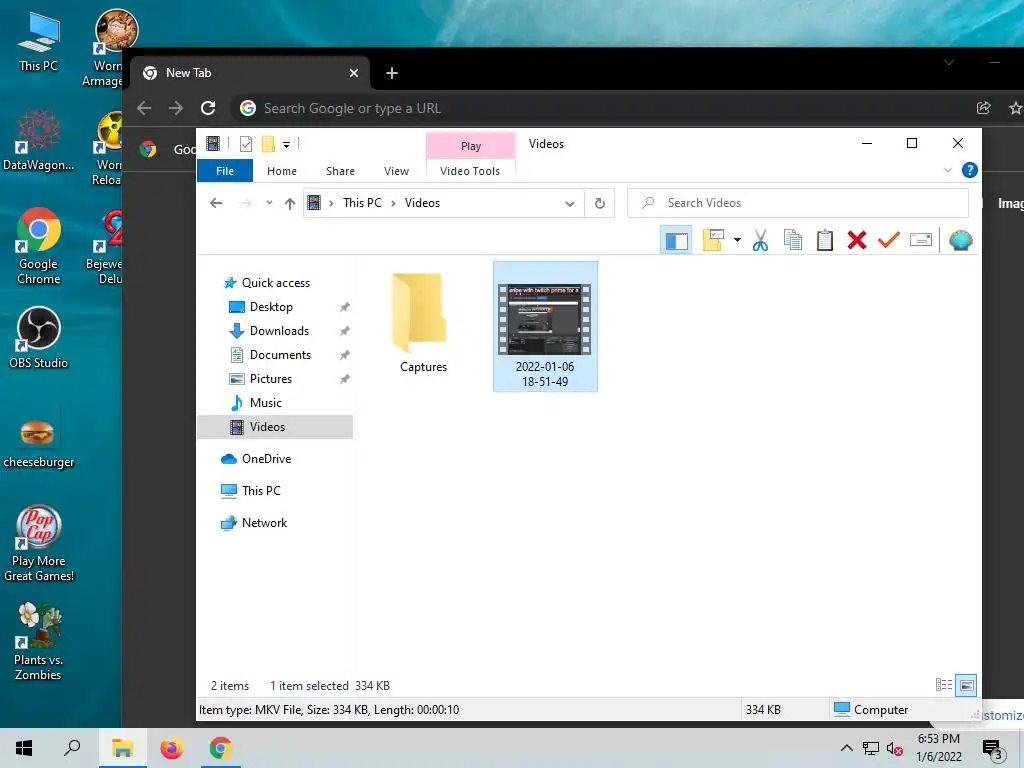
Task: Open the address bar history dropdown
Action: click(569, 204)
